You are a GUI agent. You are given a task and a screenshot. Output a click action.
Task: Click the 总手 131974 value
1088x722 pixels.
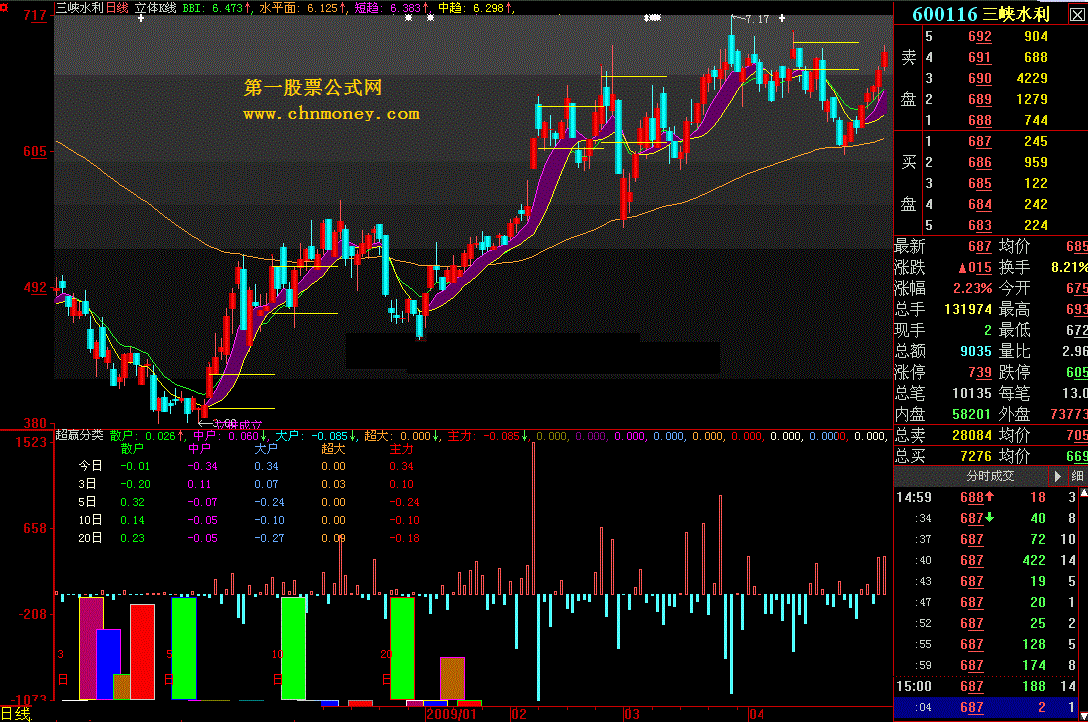(x=969, y=309)
